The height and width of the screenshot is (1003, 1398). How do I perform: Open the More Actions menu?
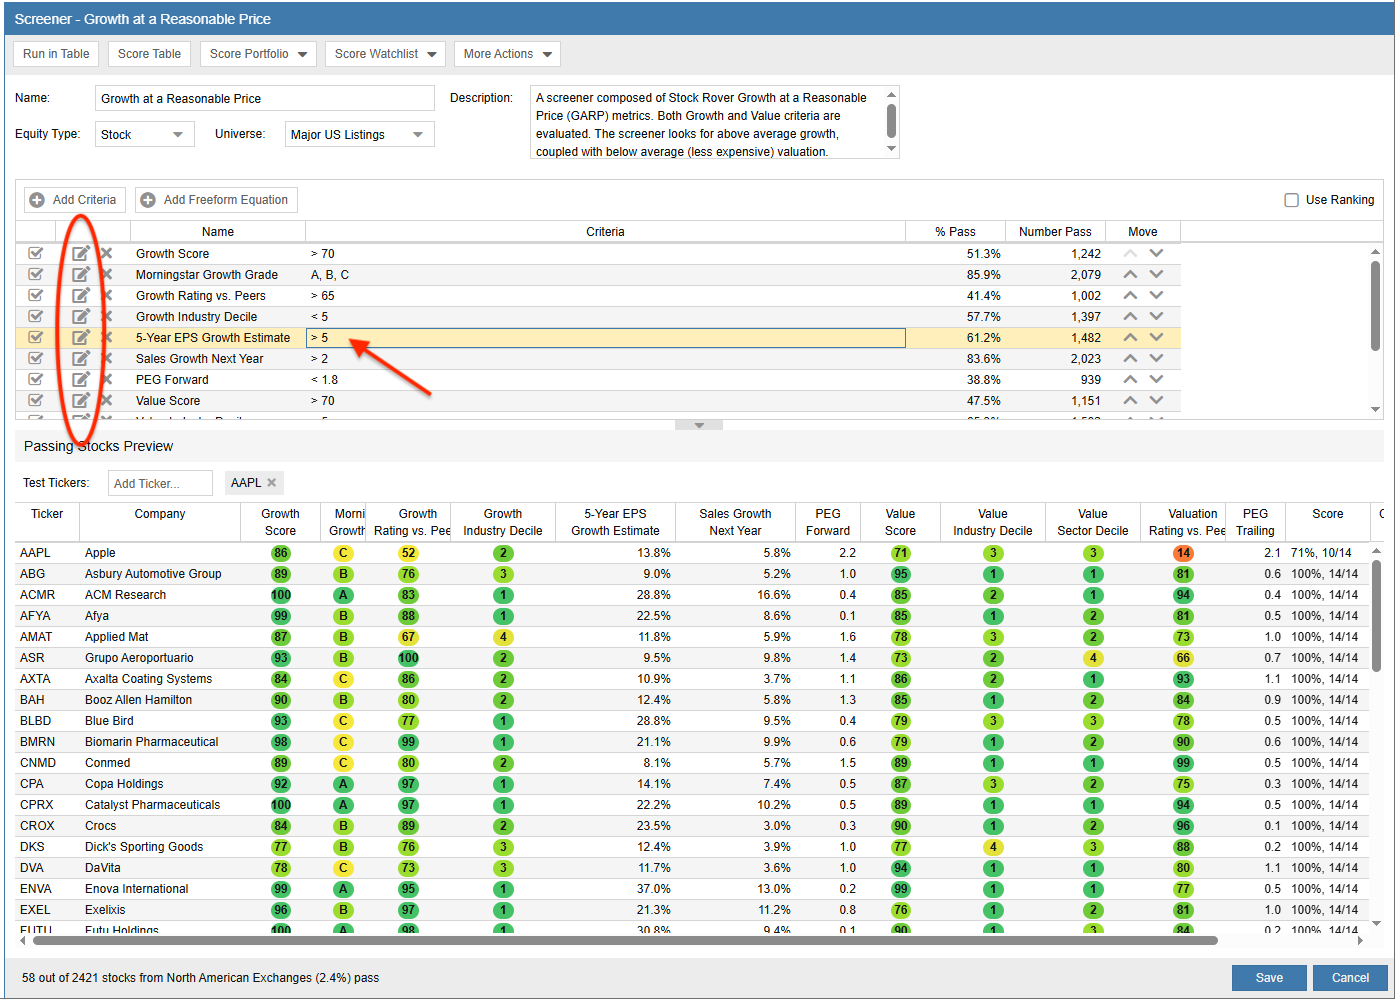point(507,54)
